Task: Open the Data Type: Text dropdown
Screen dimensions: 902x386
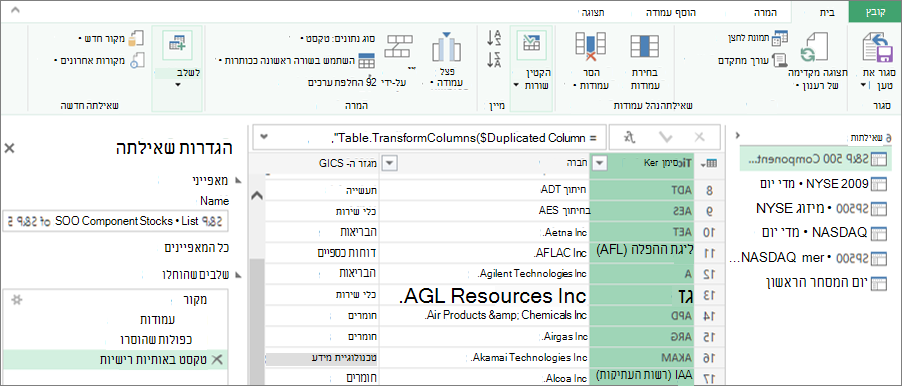Action: pos(302,39)
